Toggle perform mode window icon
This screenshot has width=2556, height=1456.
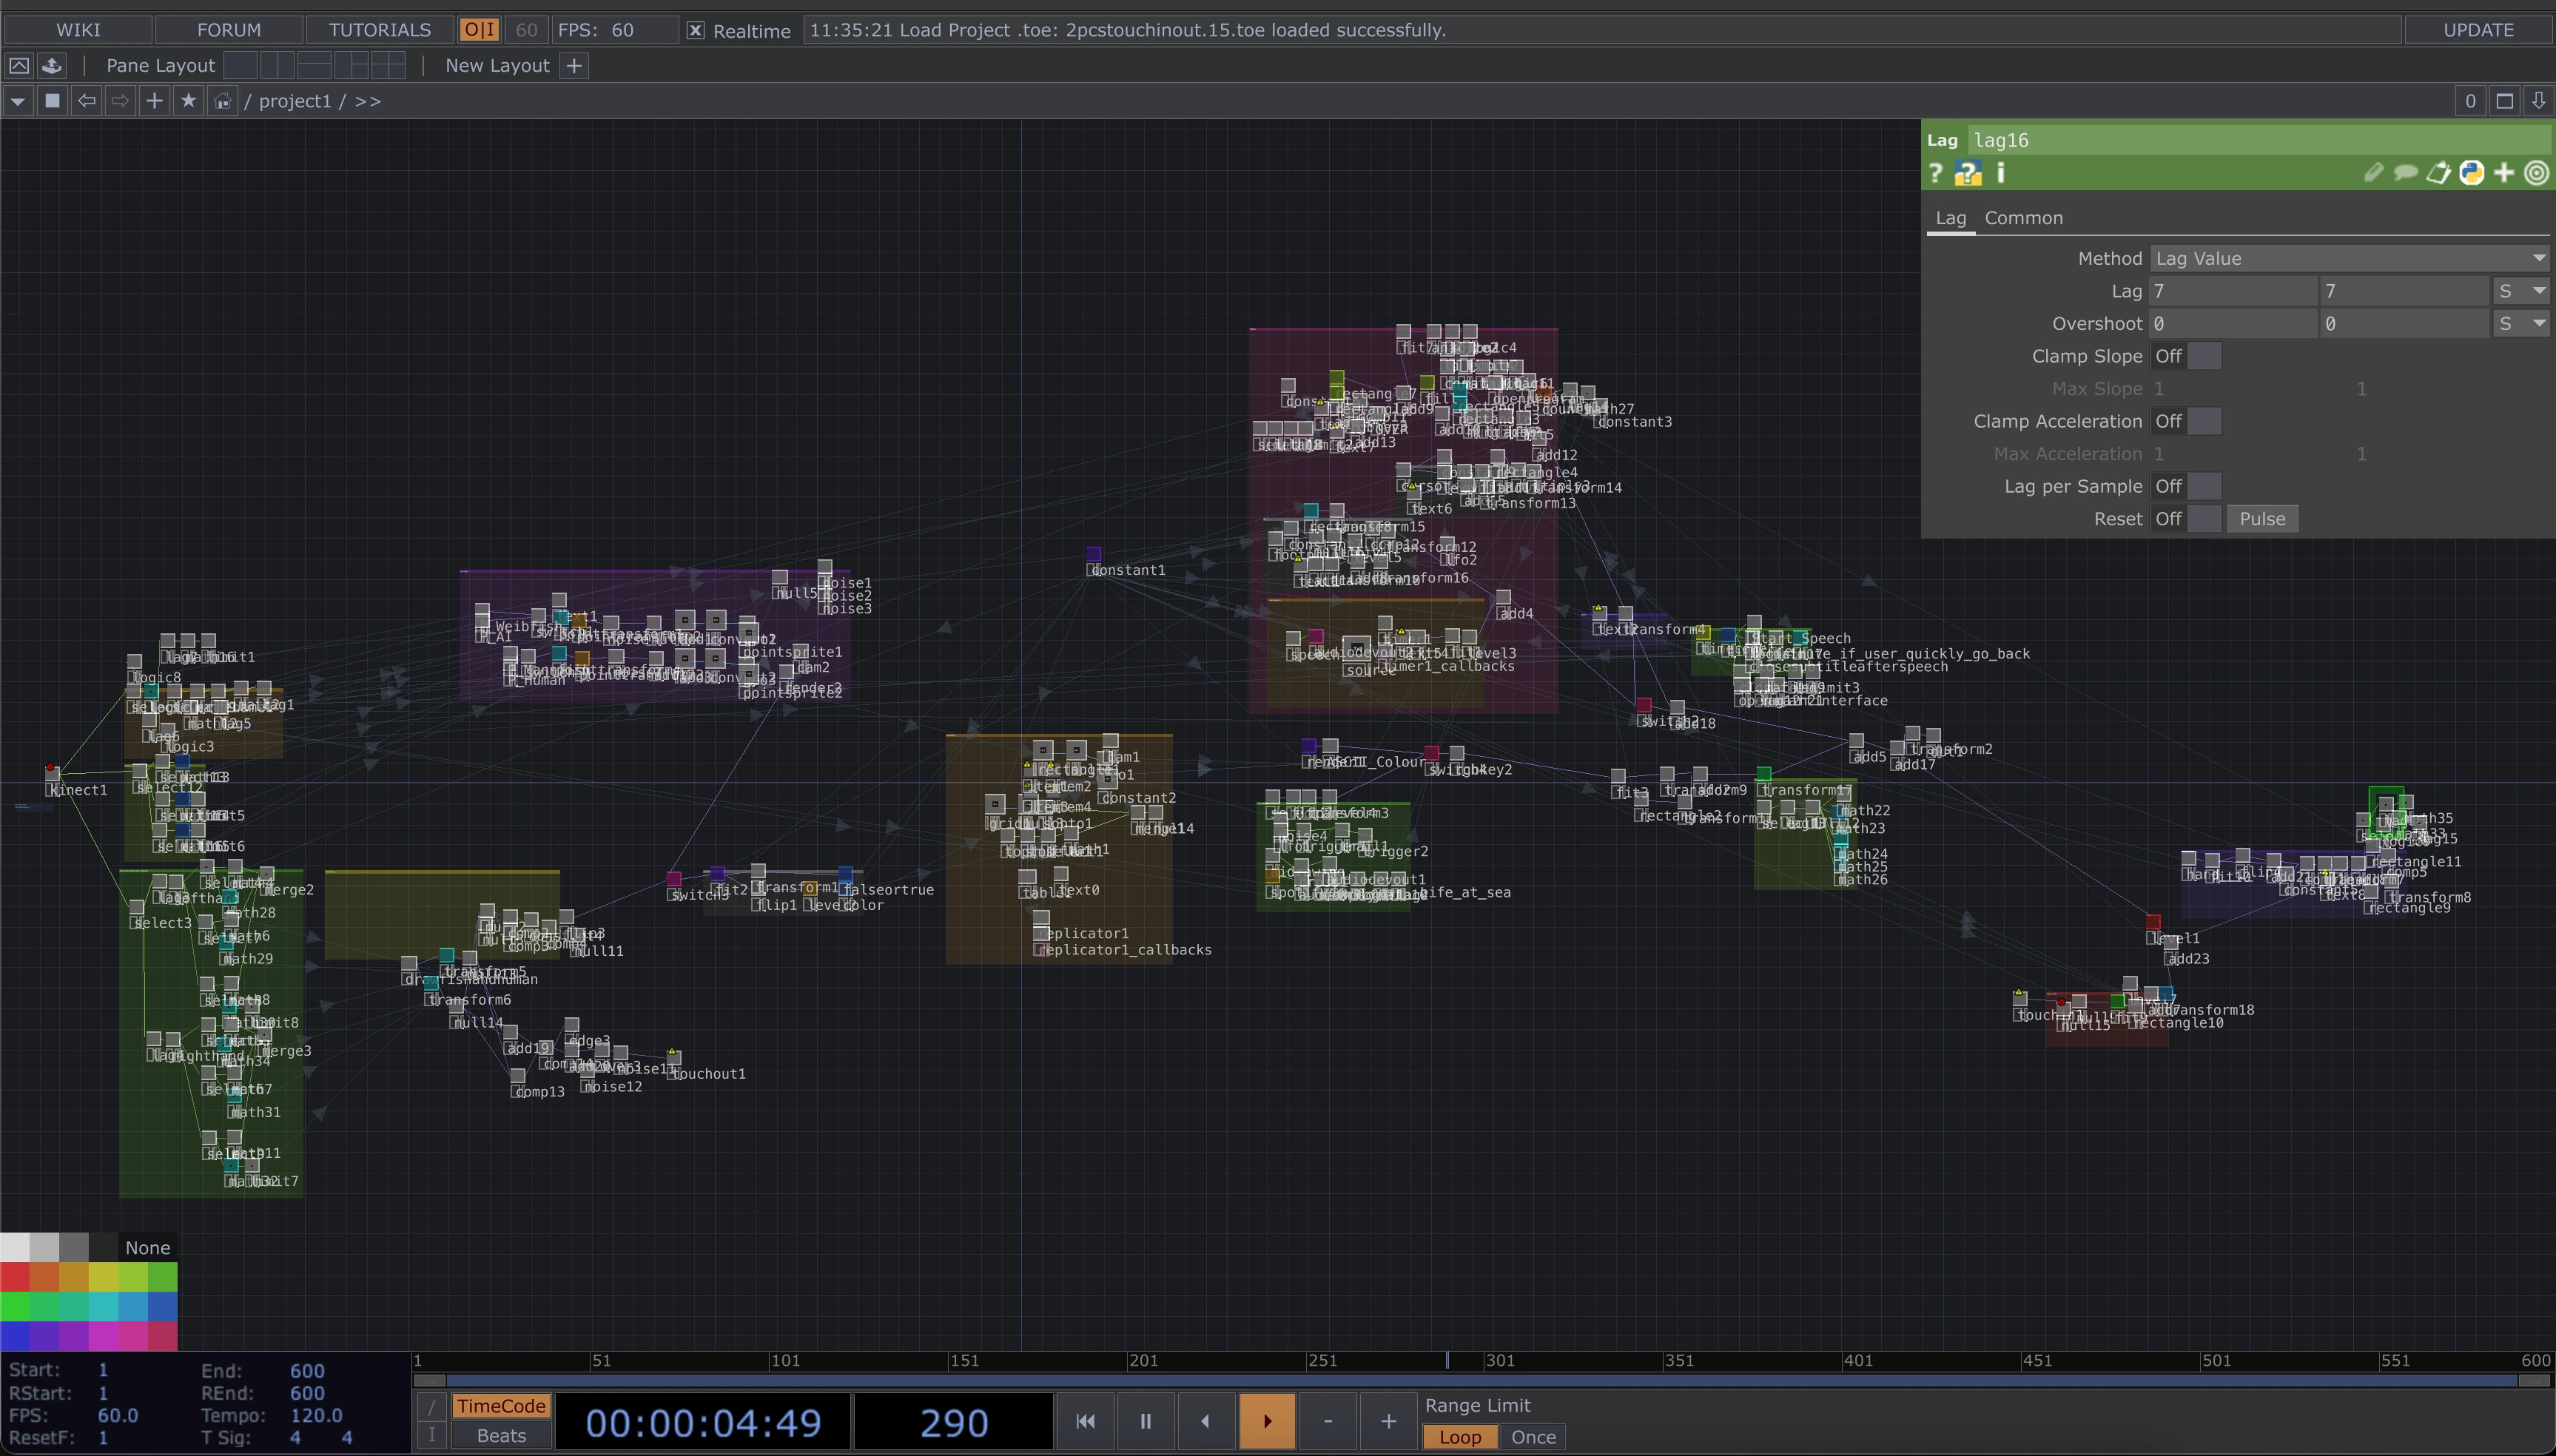tap(19, 66)
